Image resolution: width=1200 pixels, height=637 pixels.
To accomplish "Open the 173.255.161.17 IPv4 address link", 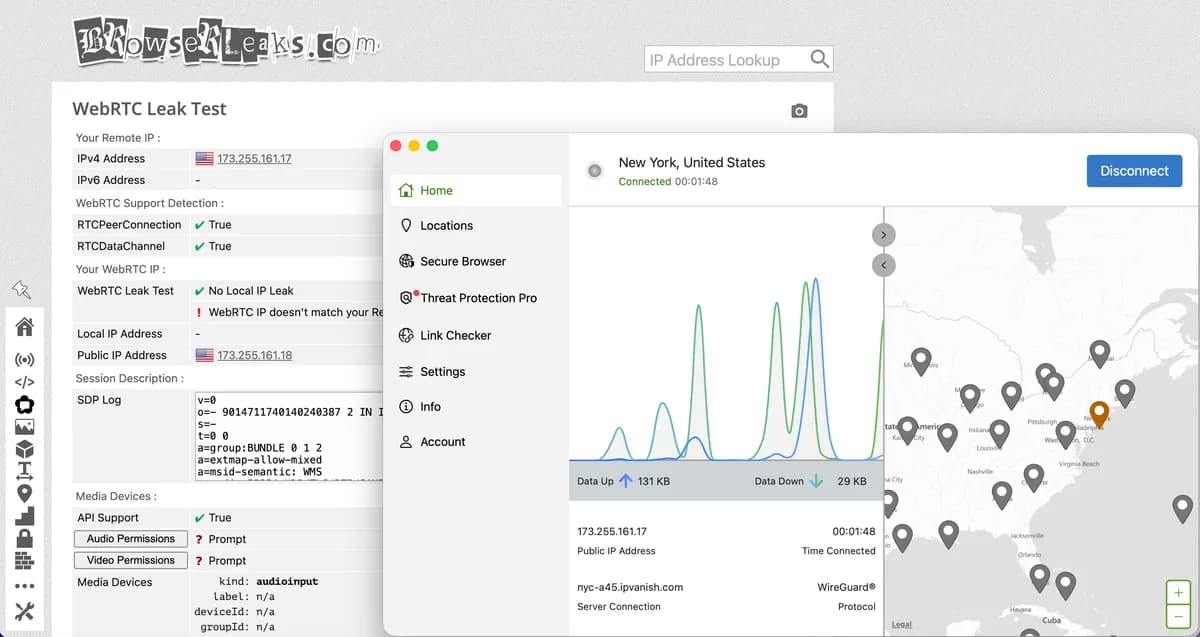I will point(254,158).
